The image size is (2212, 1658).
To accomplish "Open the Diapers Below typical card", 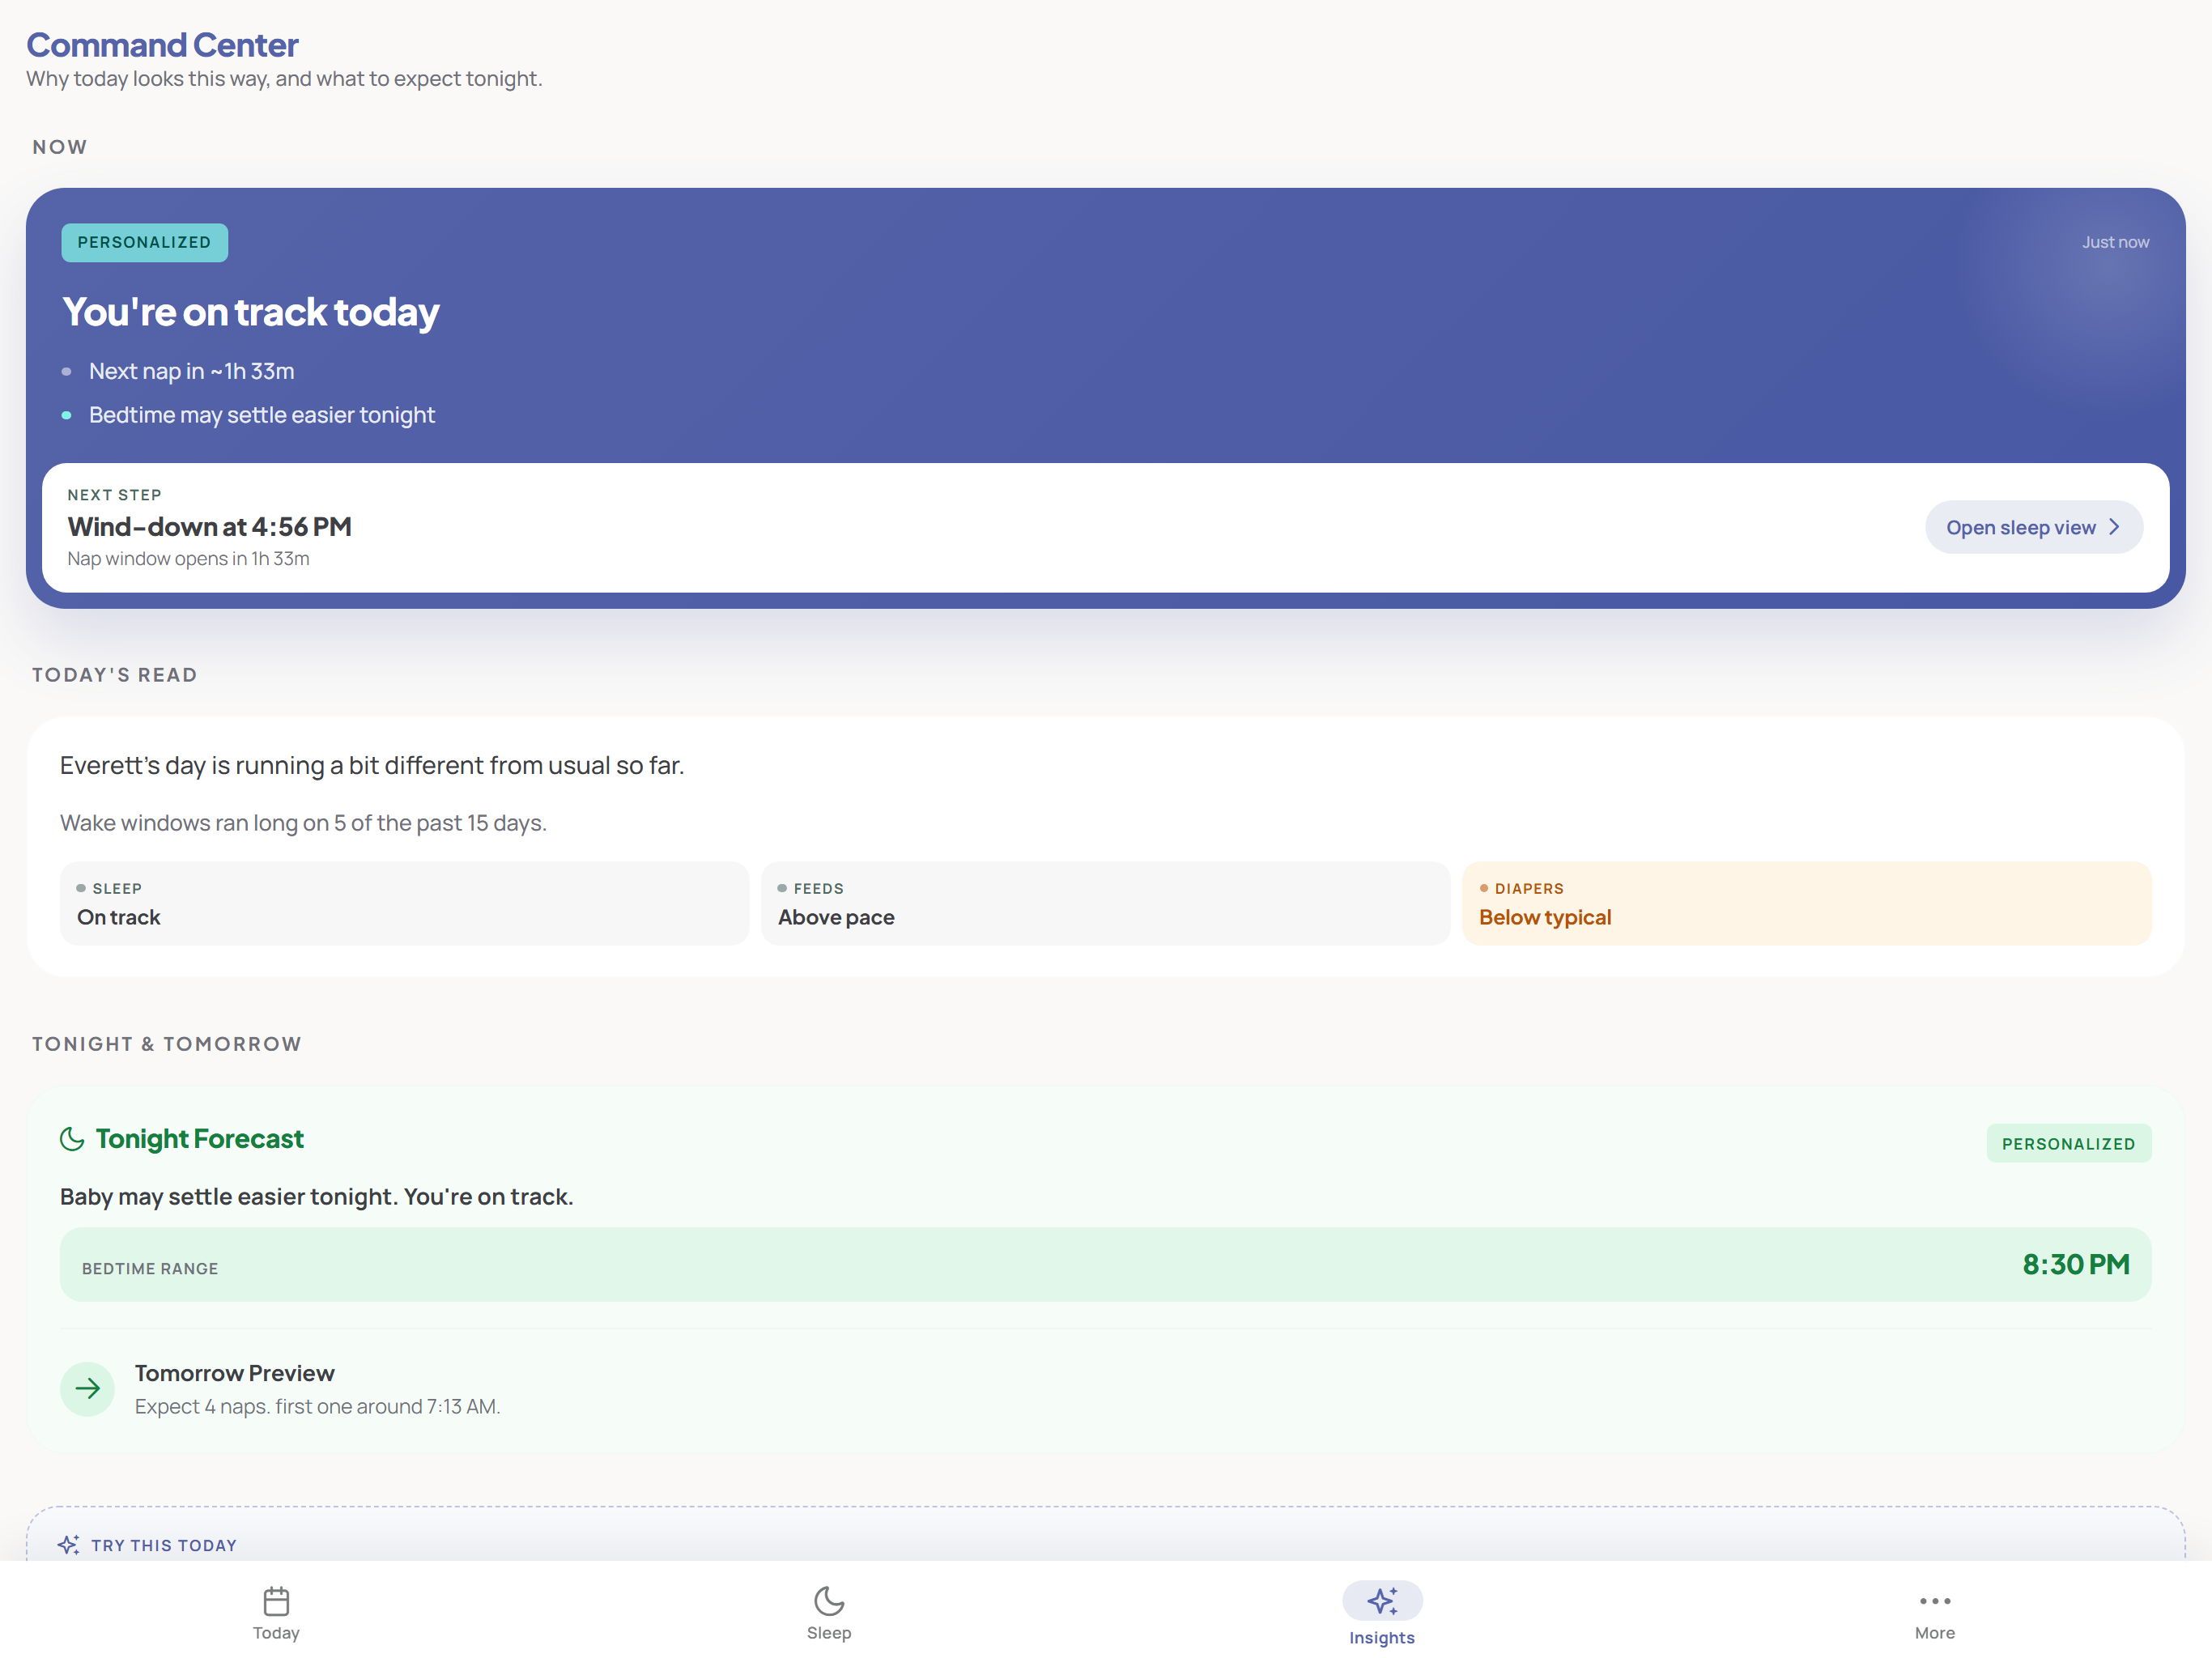I will coord(1807,903).
